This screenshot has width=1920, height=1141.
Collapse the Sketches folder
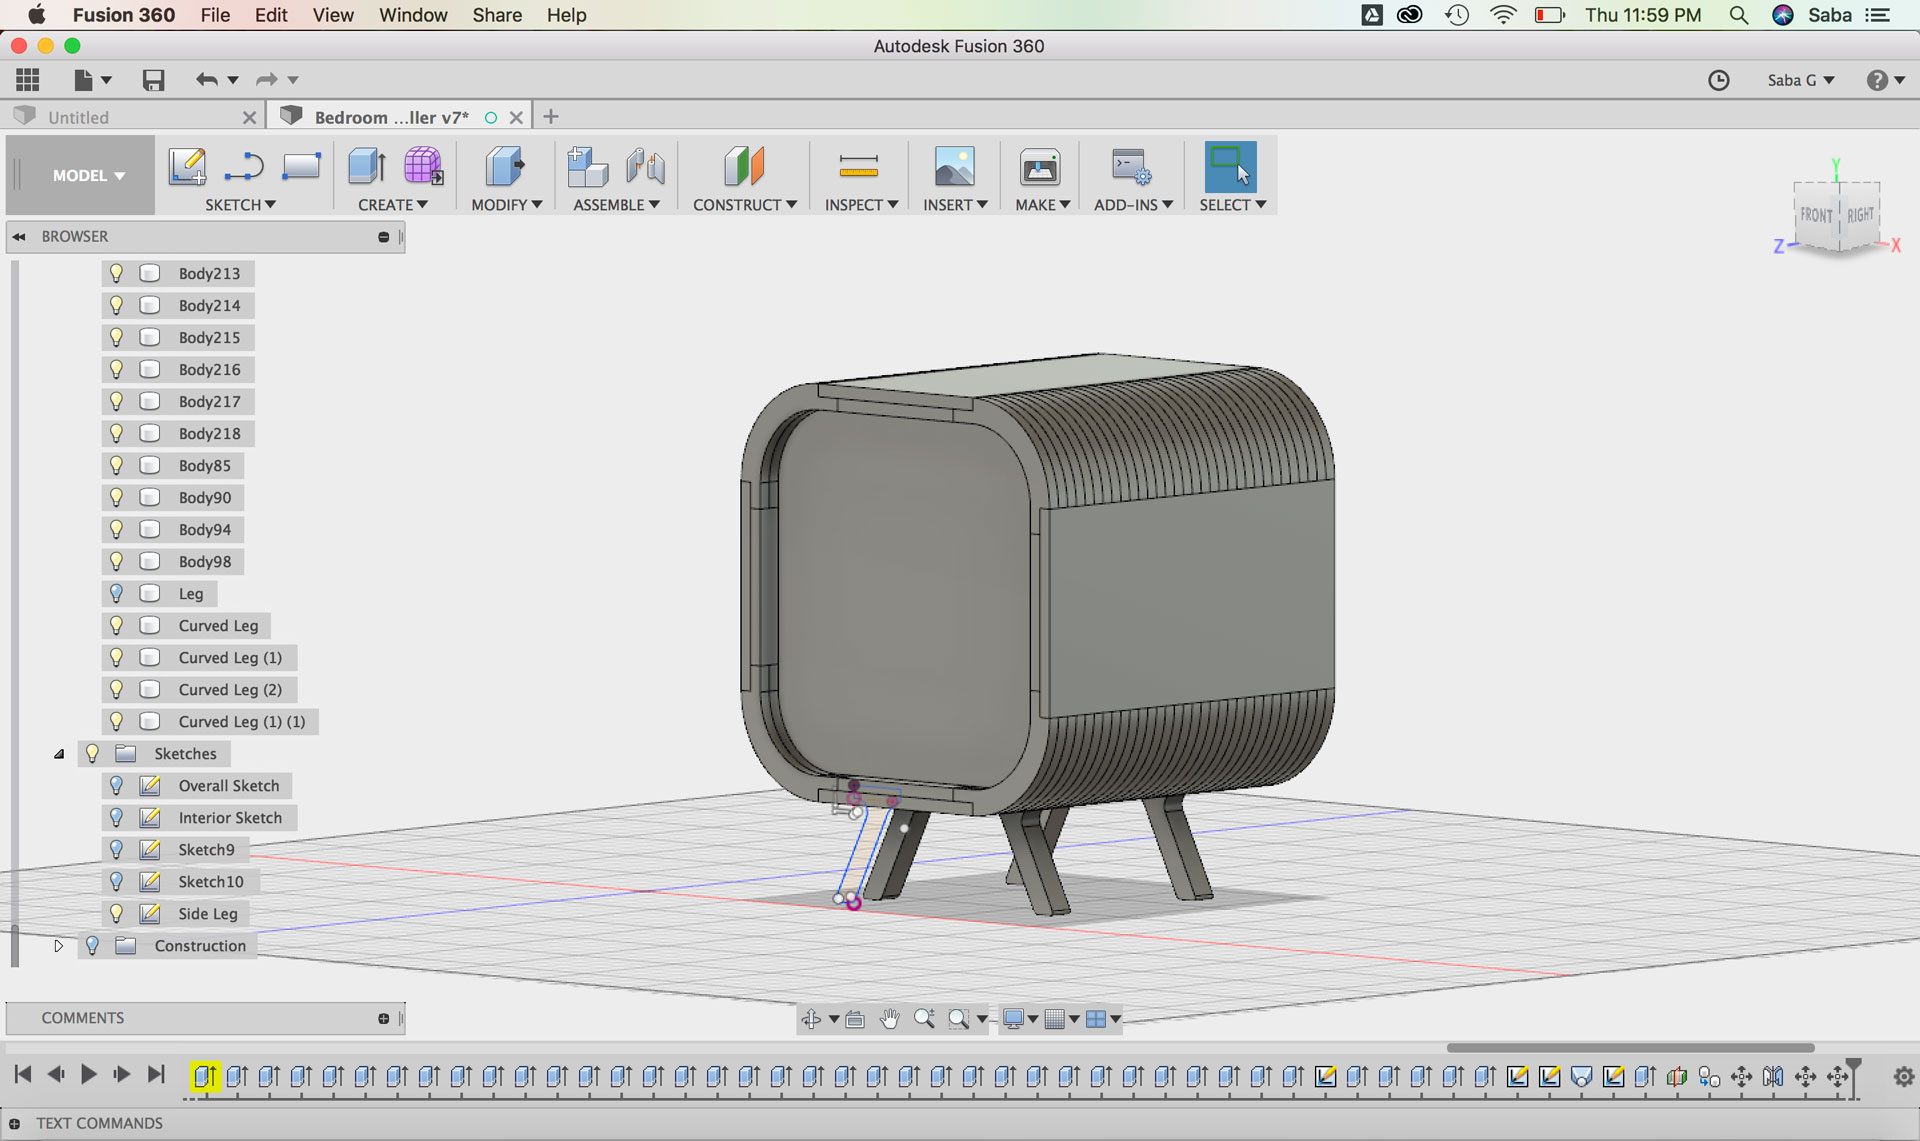(59, 754)
